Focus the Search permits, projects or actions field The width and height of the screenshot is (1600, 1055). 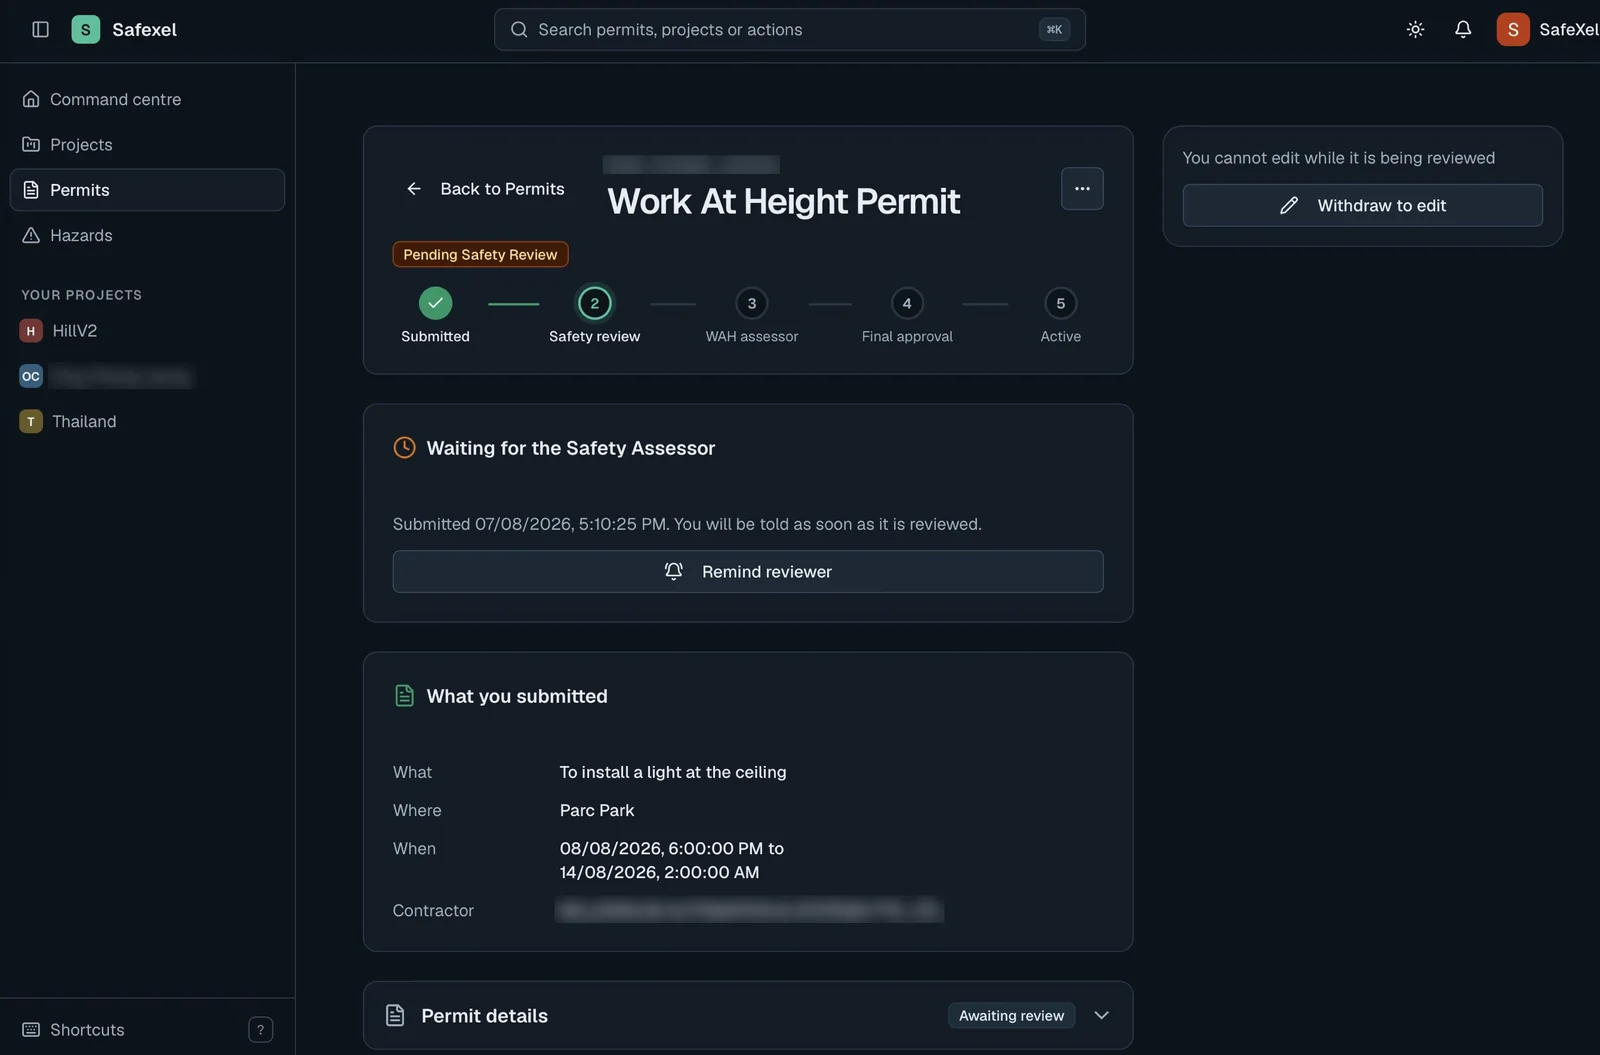click(789, 29)
